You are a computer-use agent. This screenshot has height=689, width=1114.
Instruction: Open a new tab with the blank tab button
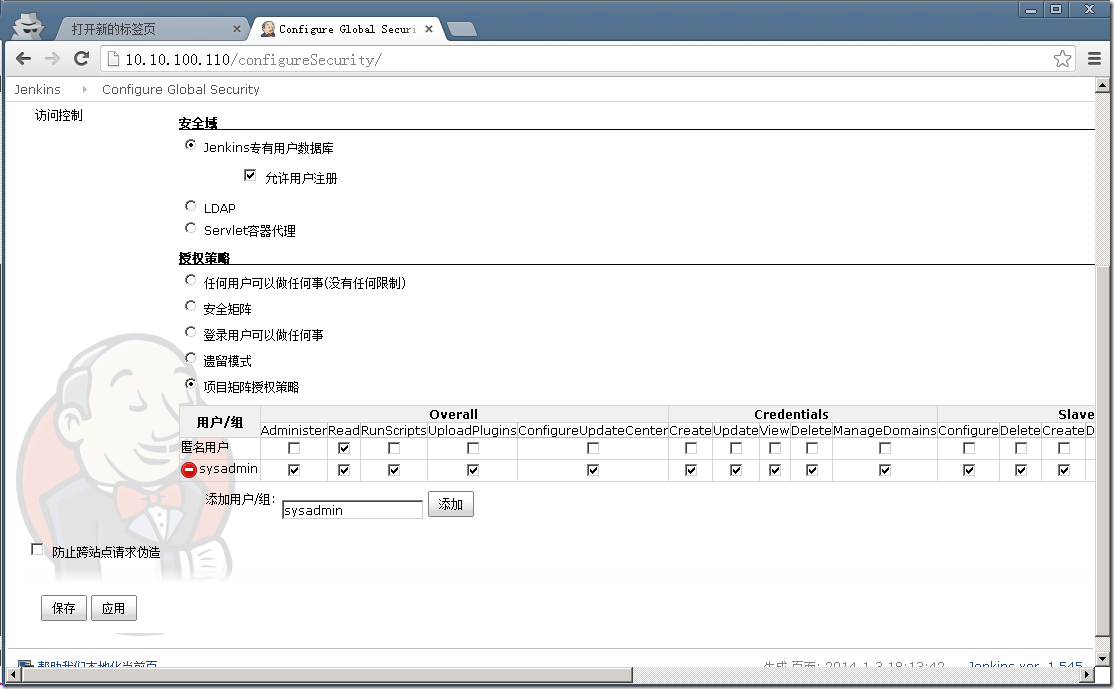tap(463, 29)
